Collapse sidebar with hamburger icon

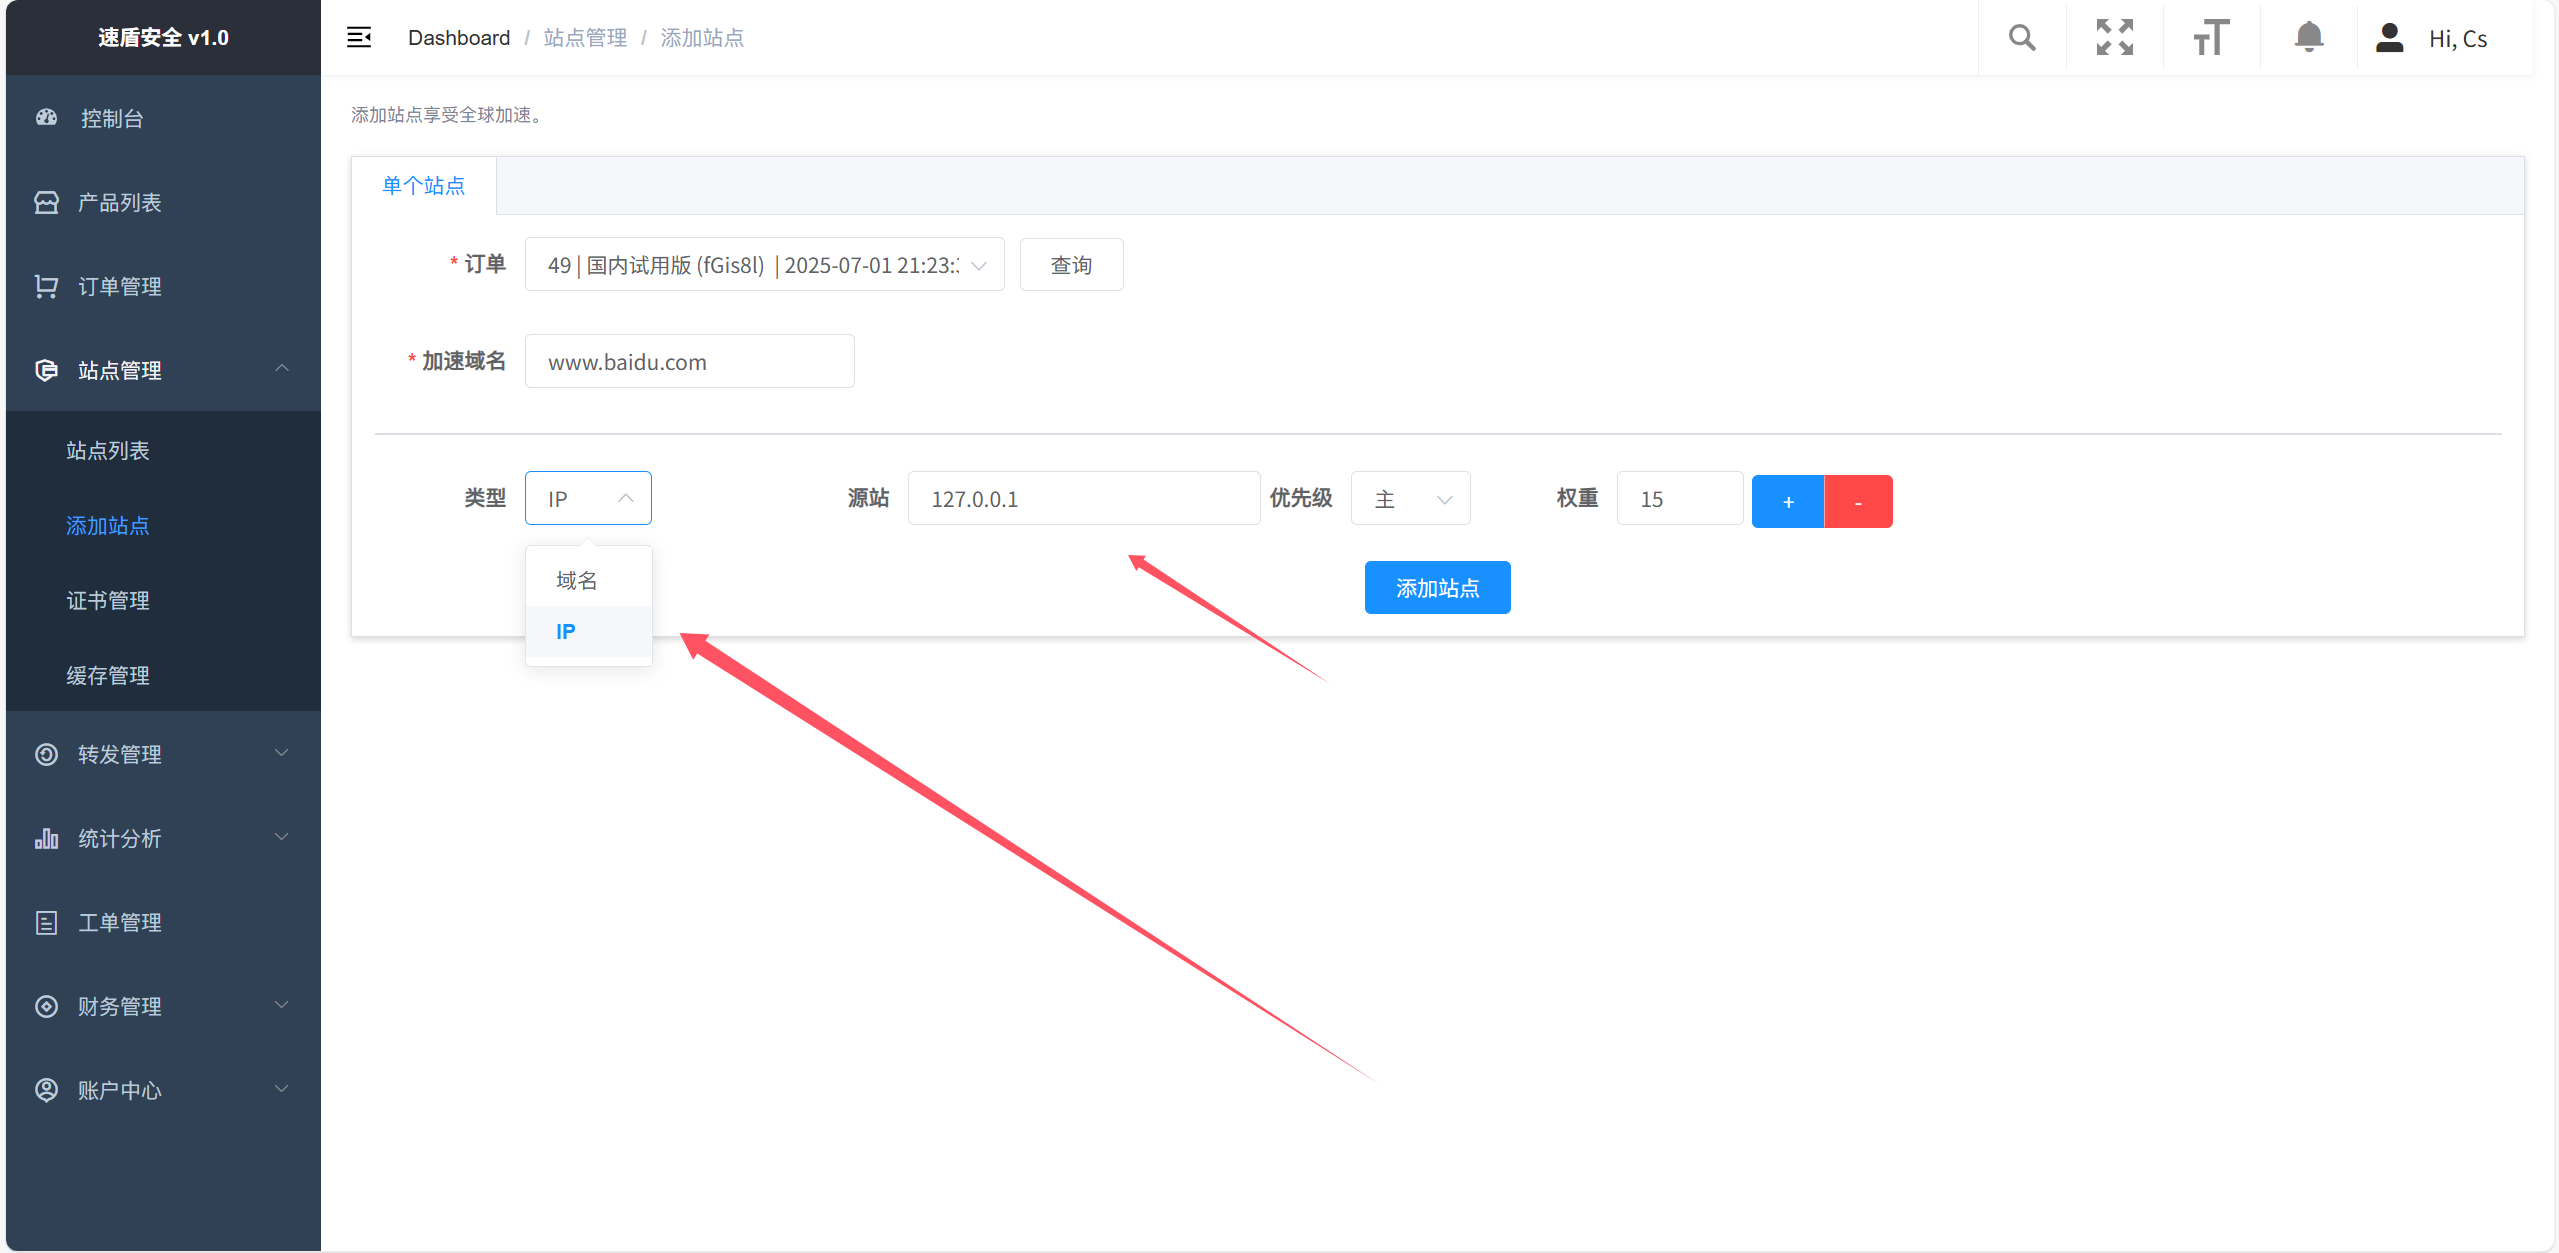tap(359, 38)
